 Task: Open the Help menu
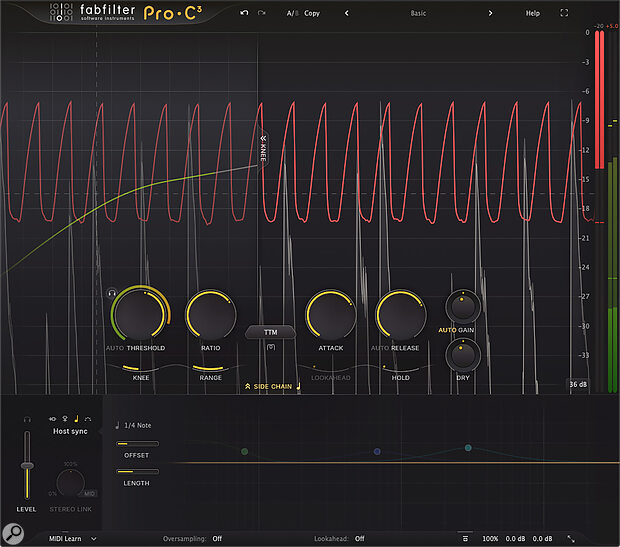point(532,13)
